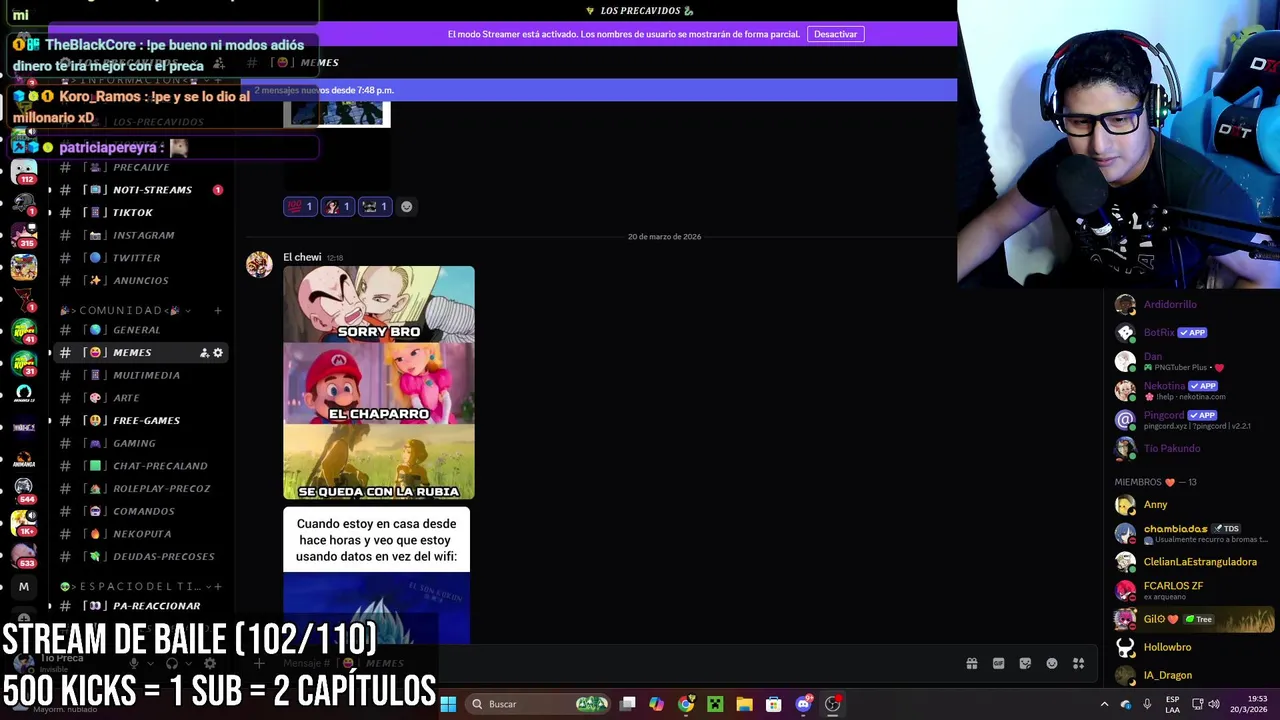Open Task View in the taskbar

coord(627,704)
